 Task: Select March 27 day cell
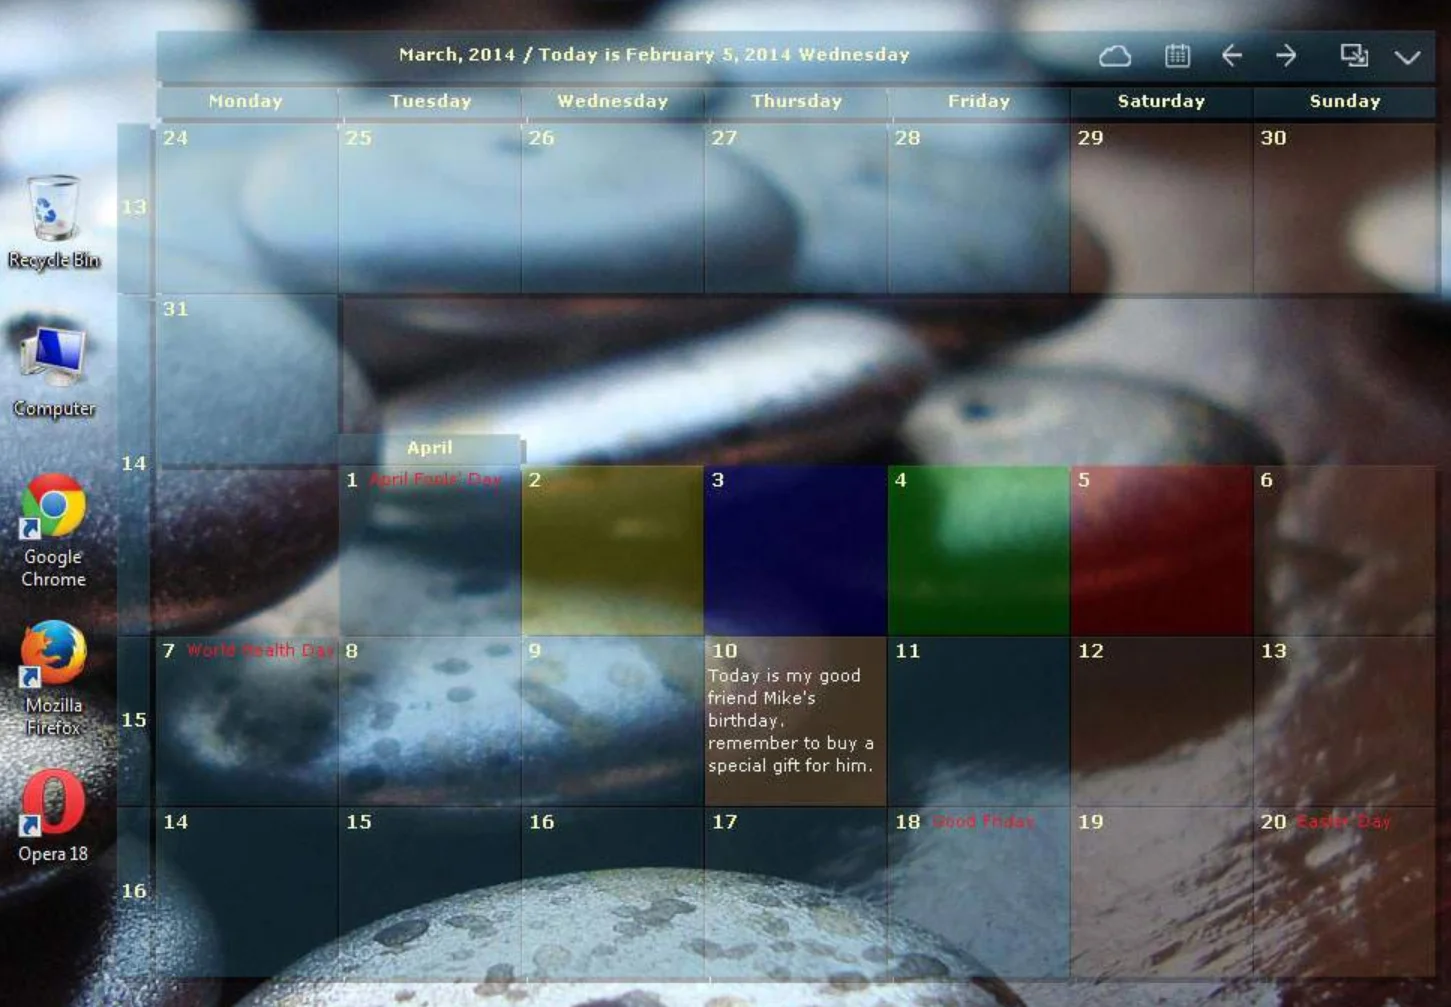[x=795, y=208]
